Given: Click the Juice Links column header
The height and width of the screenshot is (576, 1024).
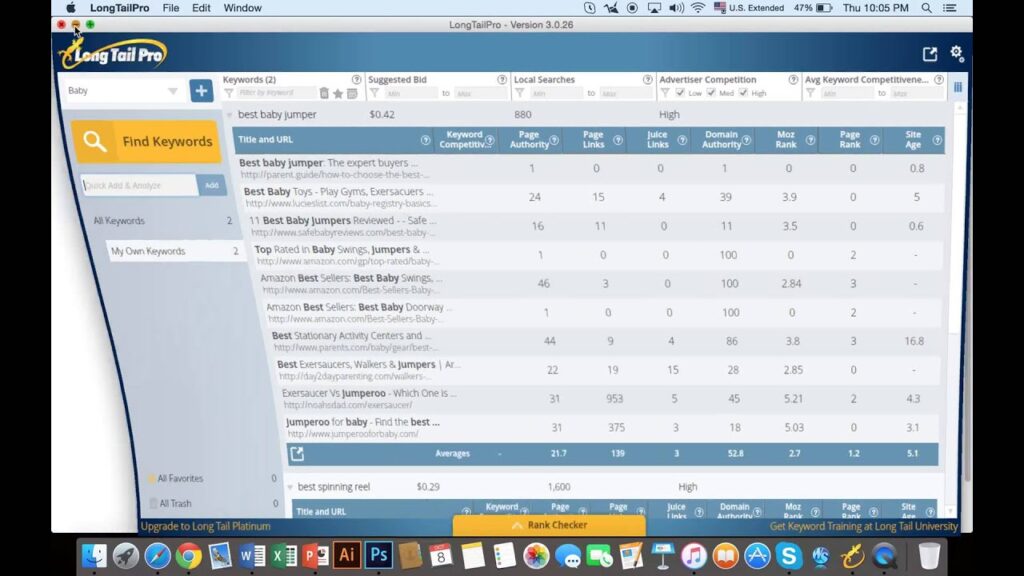Looking at the screenshot, I should tap(657, 140).
